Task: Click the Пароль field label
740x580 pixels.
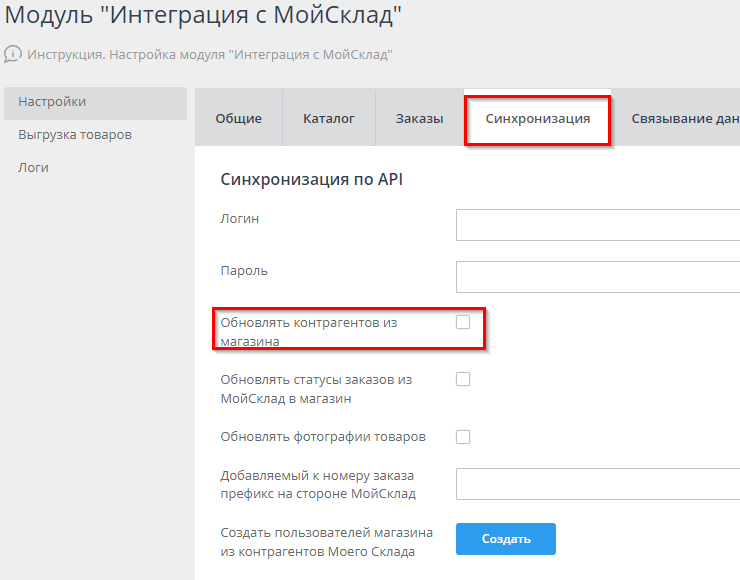Action: coord(244,271)
